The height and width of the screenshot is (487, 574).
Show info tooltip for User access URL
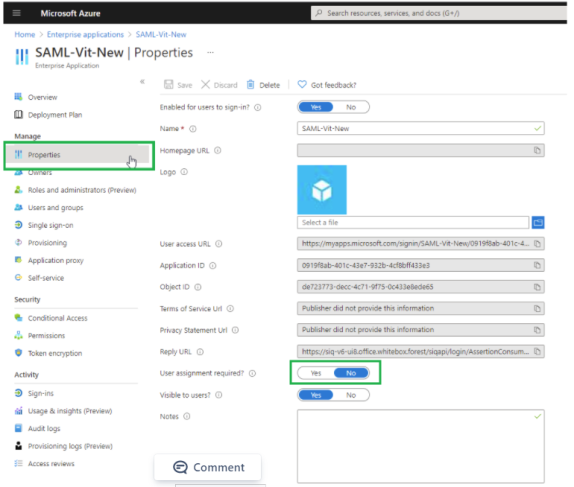coord(219,244)
